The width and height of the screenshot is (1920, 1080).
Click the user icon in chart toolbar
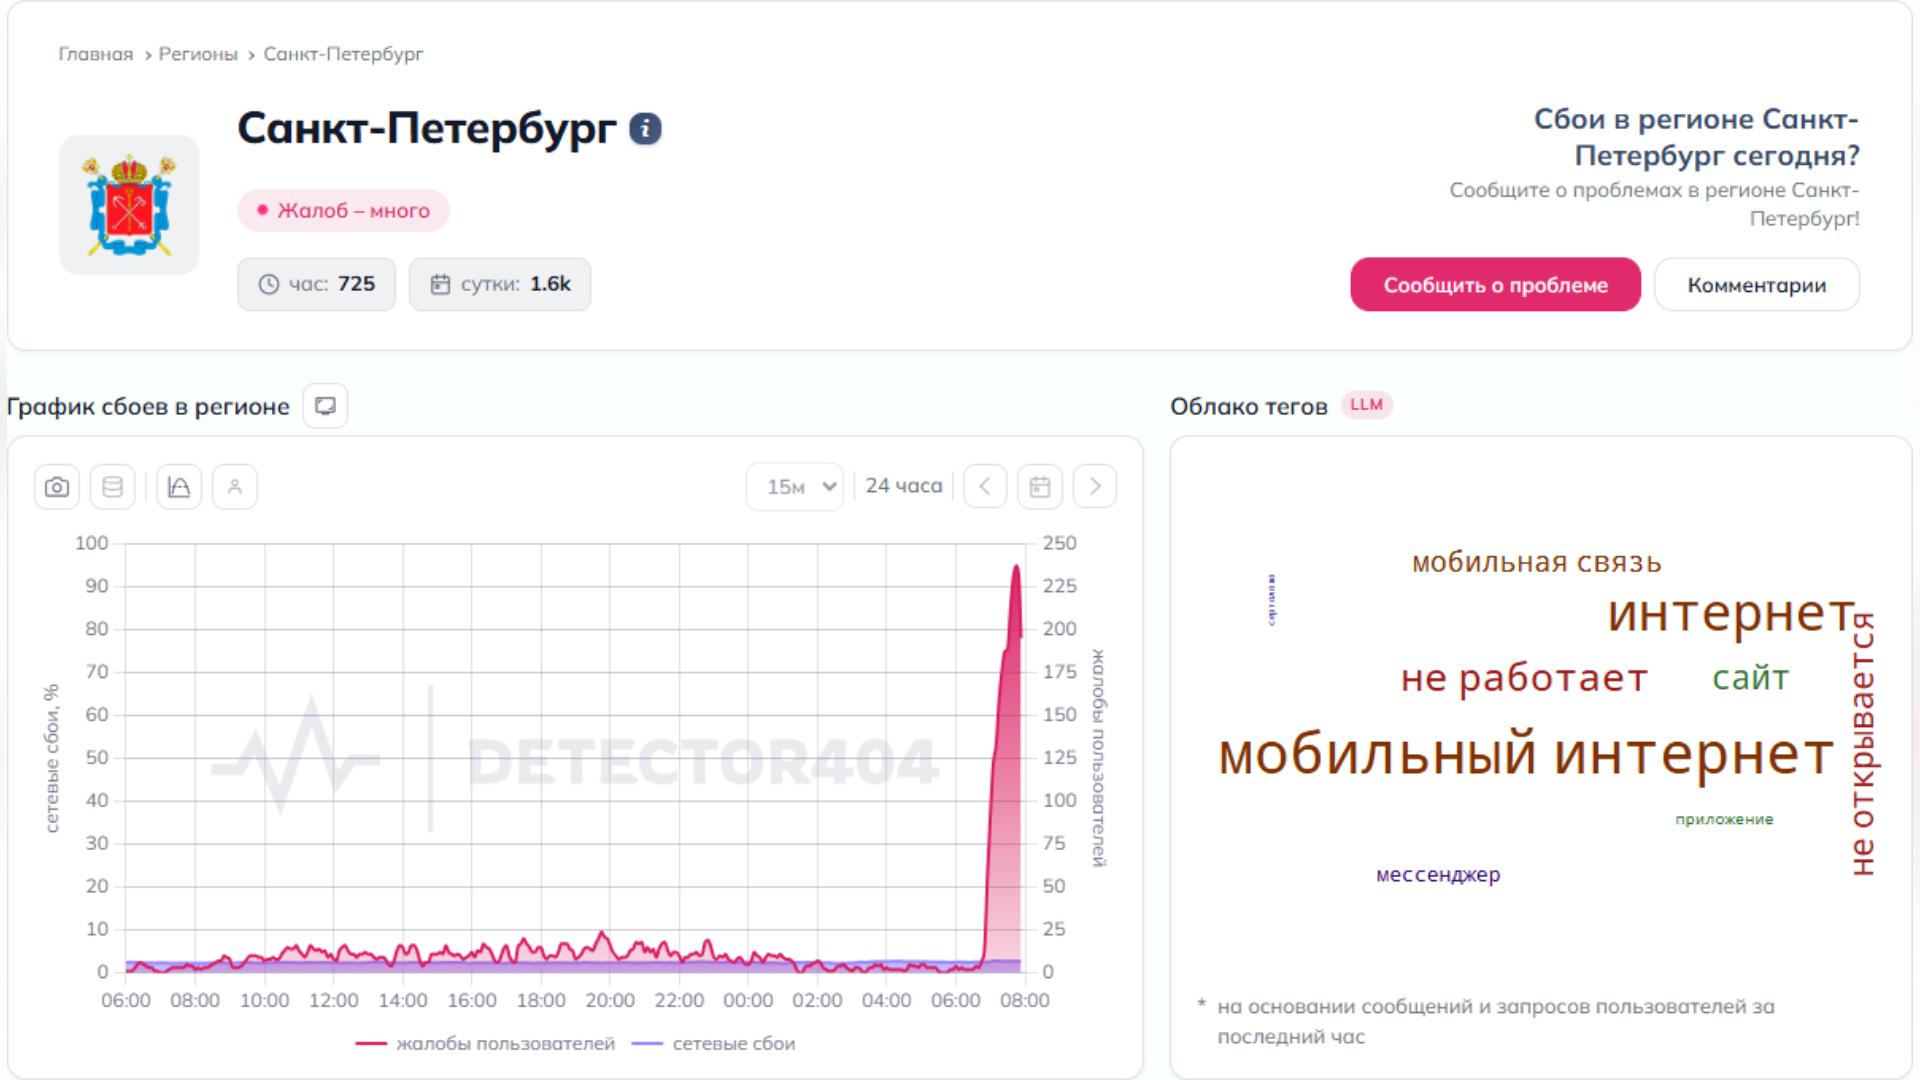coord(235,487)
